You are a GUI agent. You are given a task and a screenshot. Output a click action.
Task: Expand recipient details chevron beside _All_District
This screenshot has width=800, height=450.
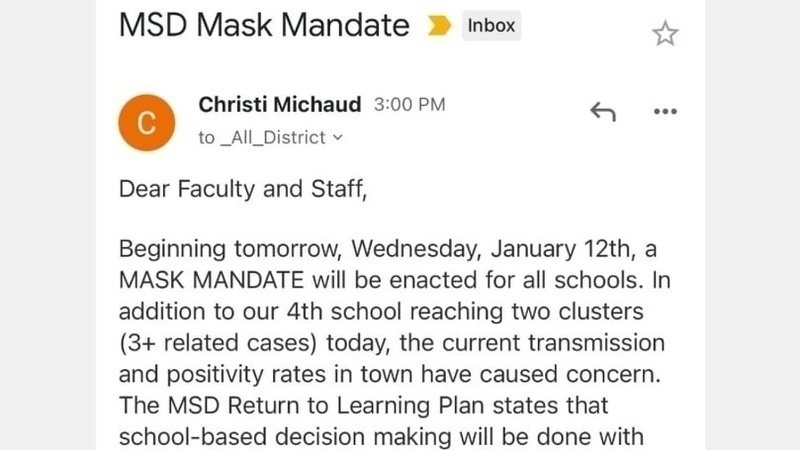337,138
